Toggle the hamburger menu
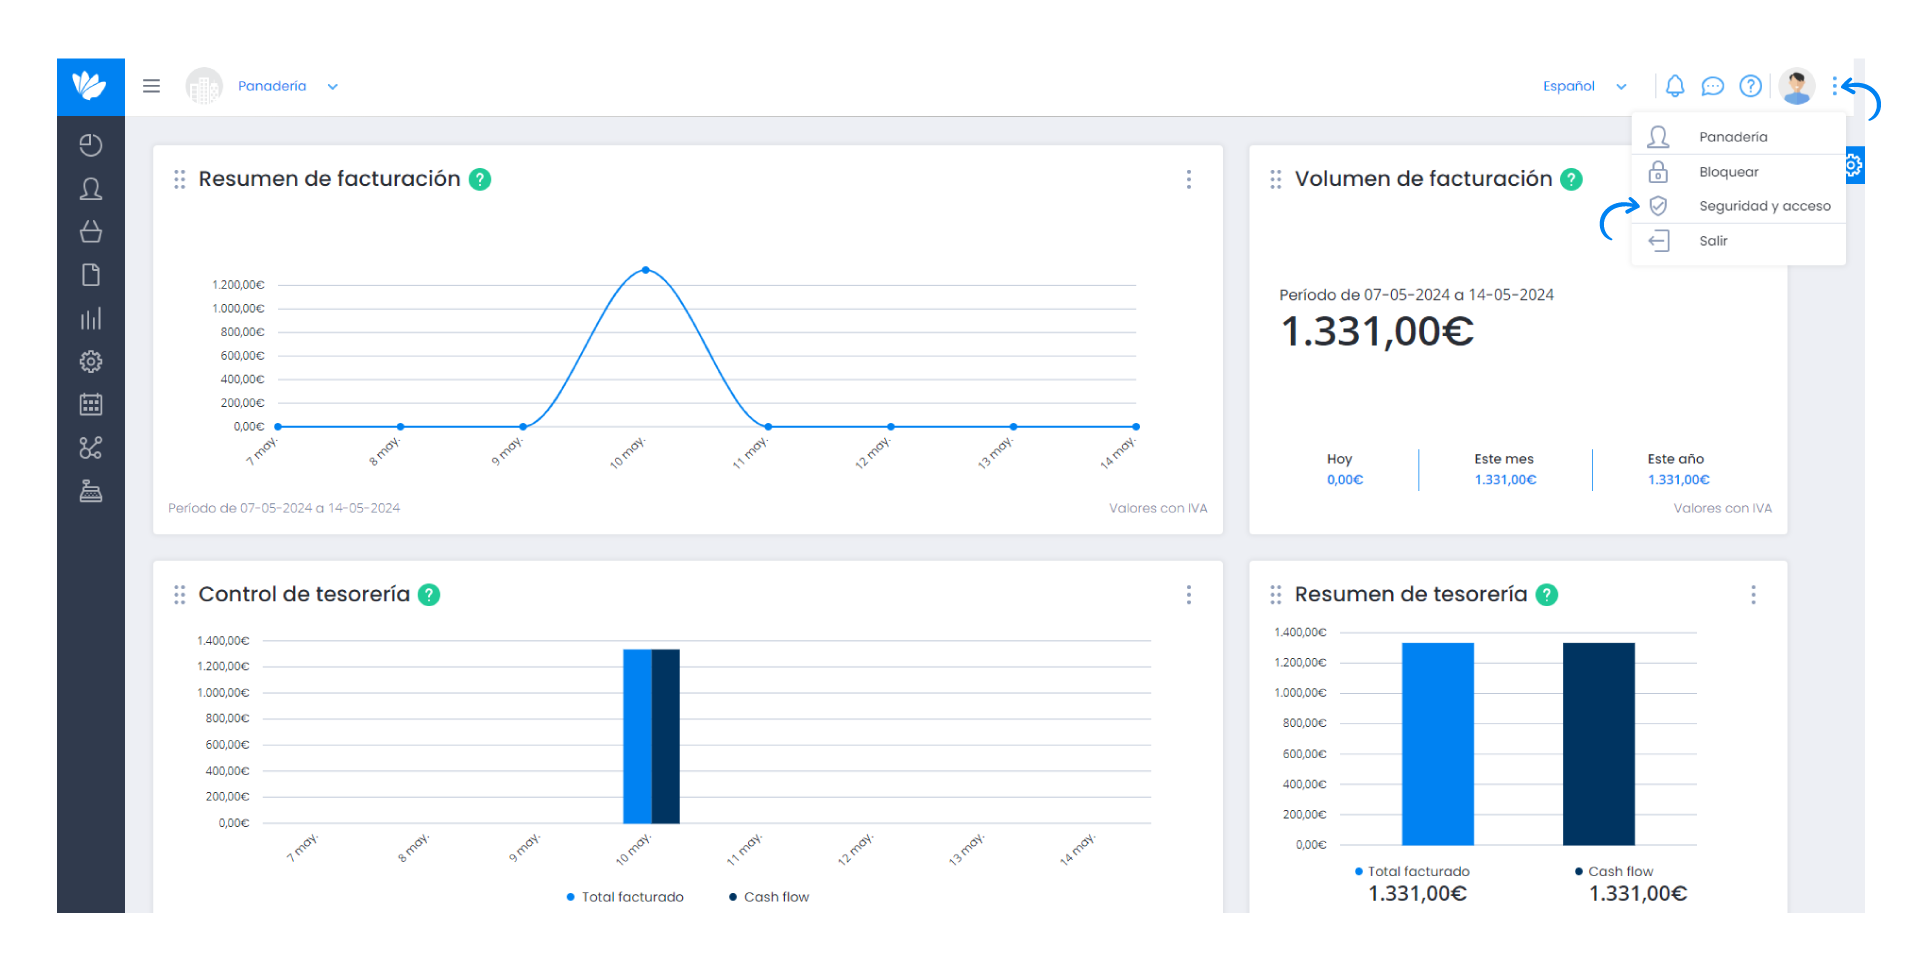This screenshot has height=962, width=1920. click(x=152, y=86)
